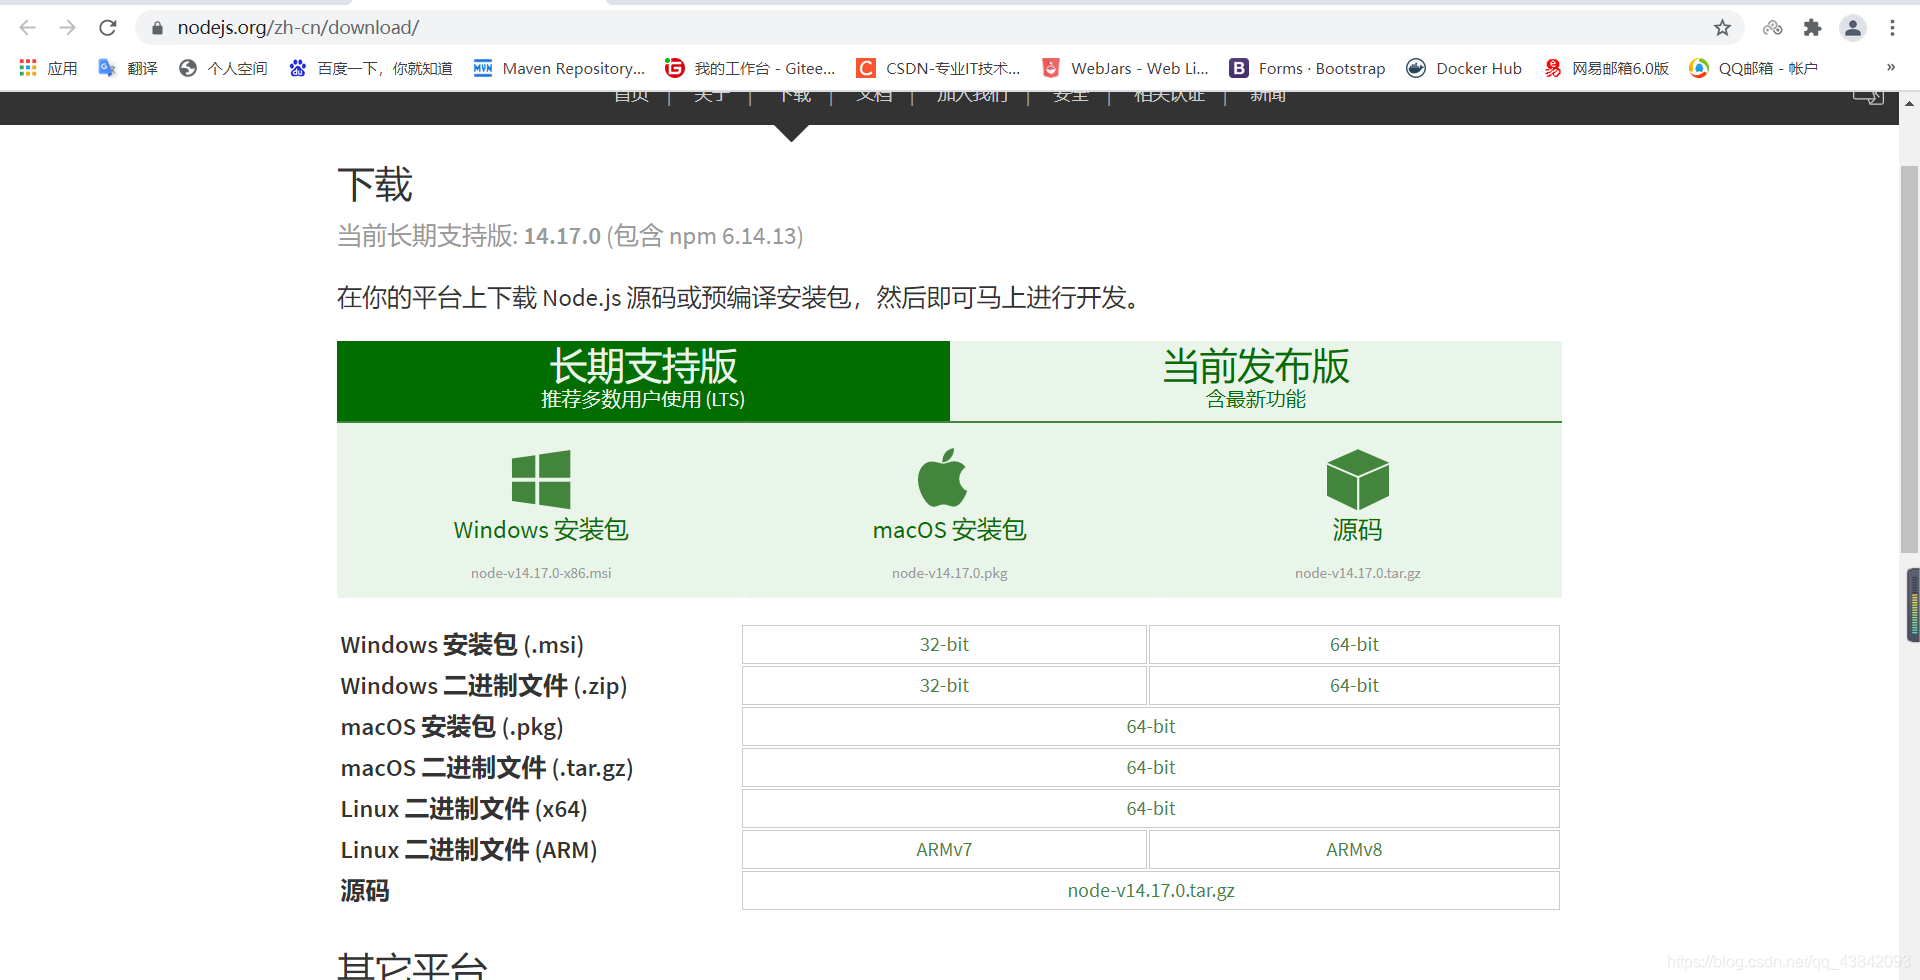
Task: Click node-v14.17.0-x86.msi filename
Action: (x=541, y=573)
